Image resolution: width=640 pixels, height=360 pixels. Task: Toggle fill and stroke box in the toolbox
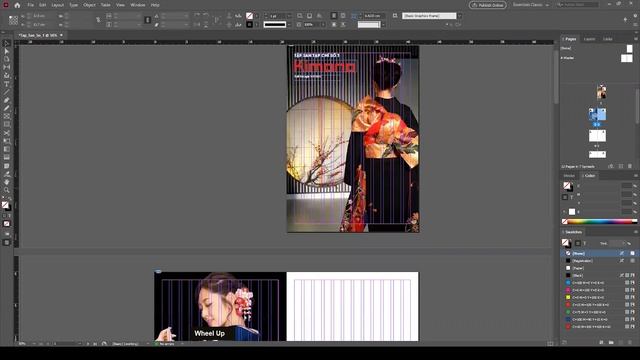click(x=6, y=206)
